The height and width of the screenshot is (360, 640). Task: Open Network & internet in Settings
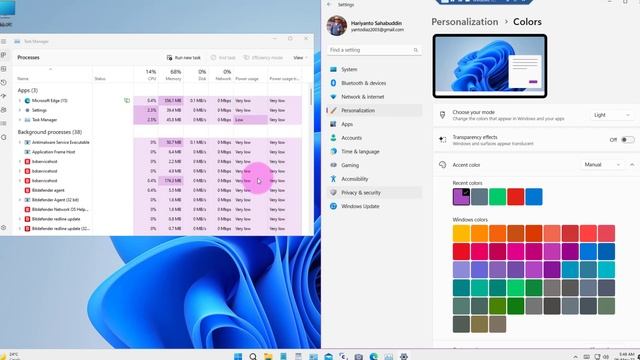pos(374,97)
